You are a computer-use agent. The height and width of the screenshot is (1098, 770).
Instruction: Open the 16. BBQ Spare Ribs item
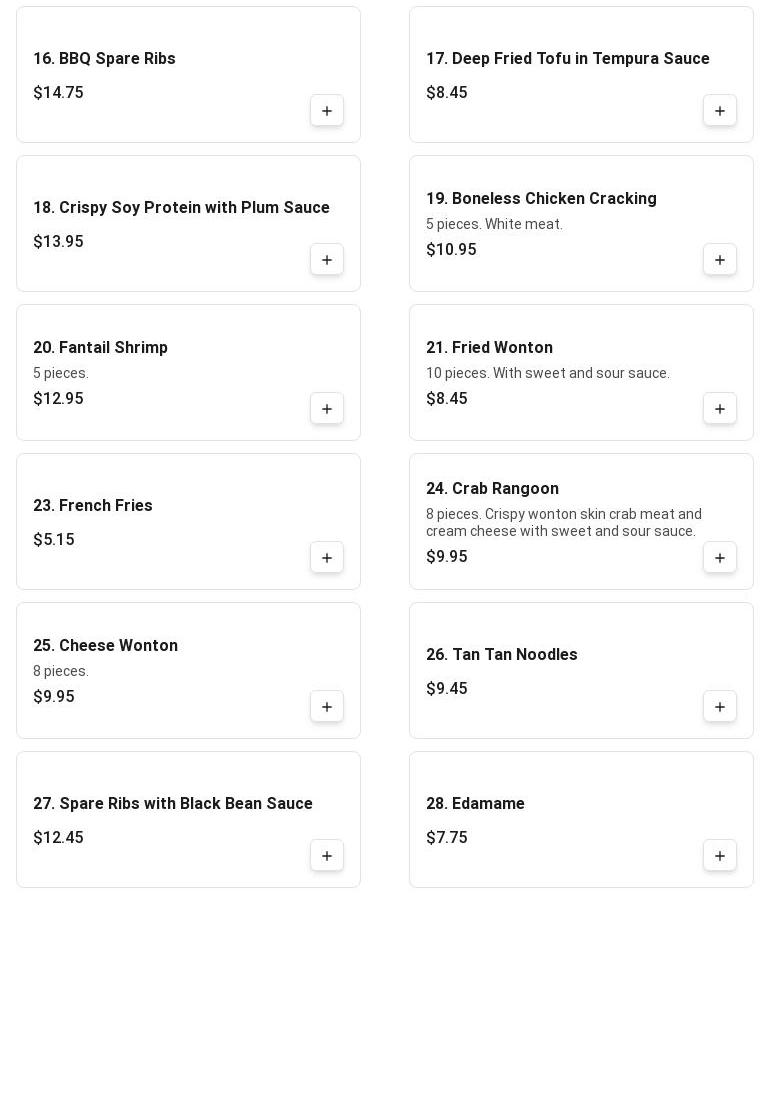(x=104, y=59)
